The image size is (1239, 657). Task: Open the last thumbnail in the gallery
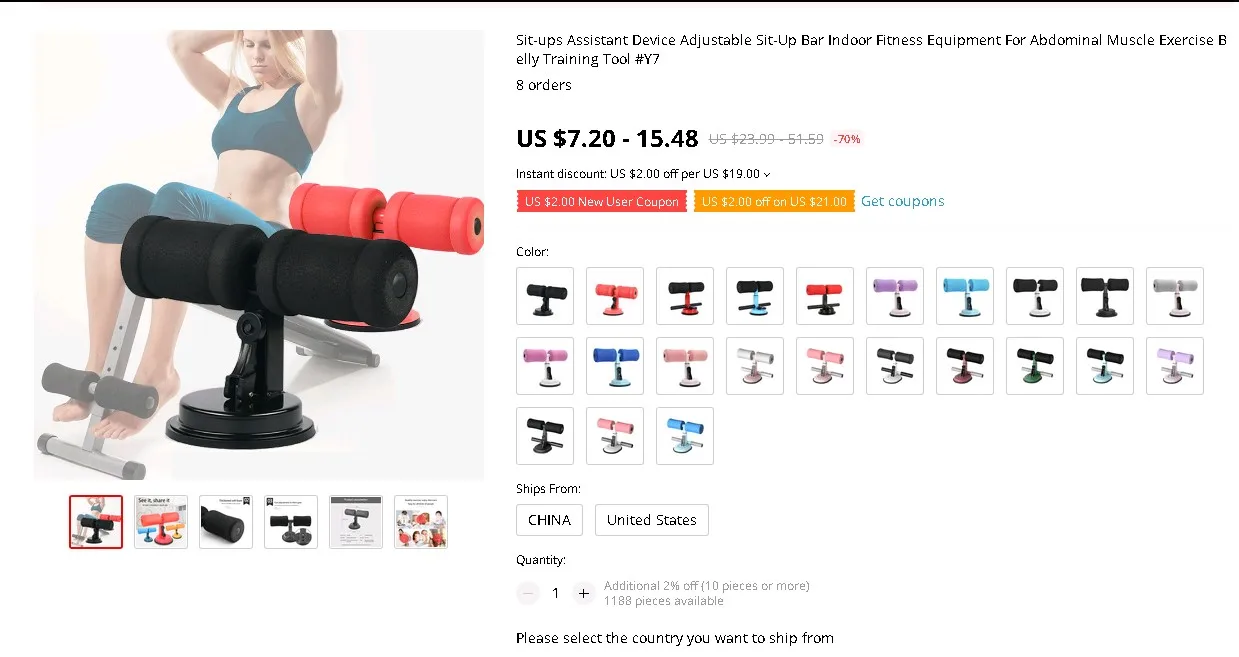tap(421, 522)
